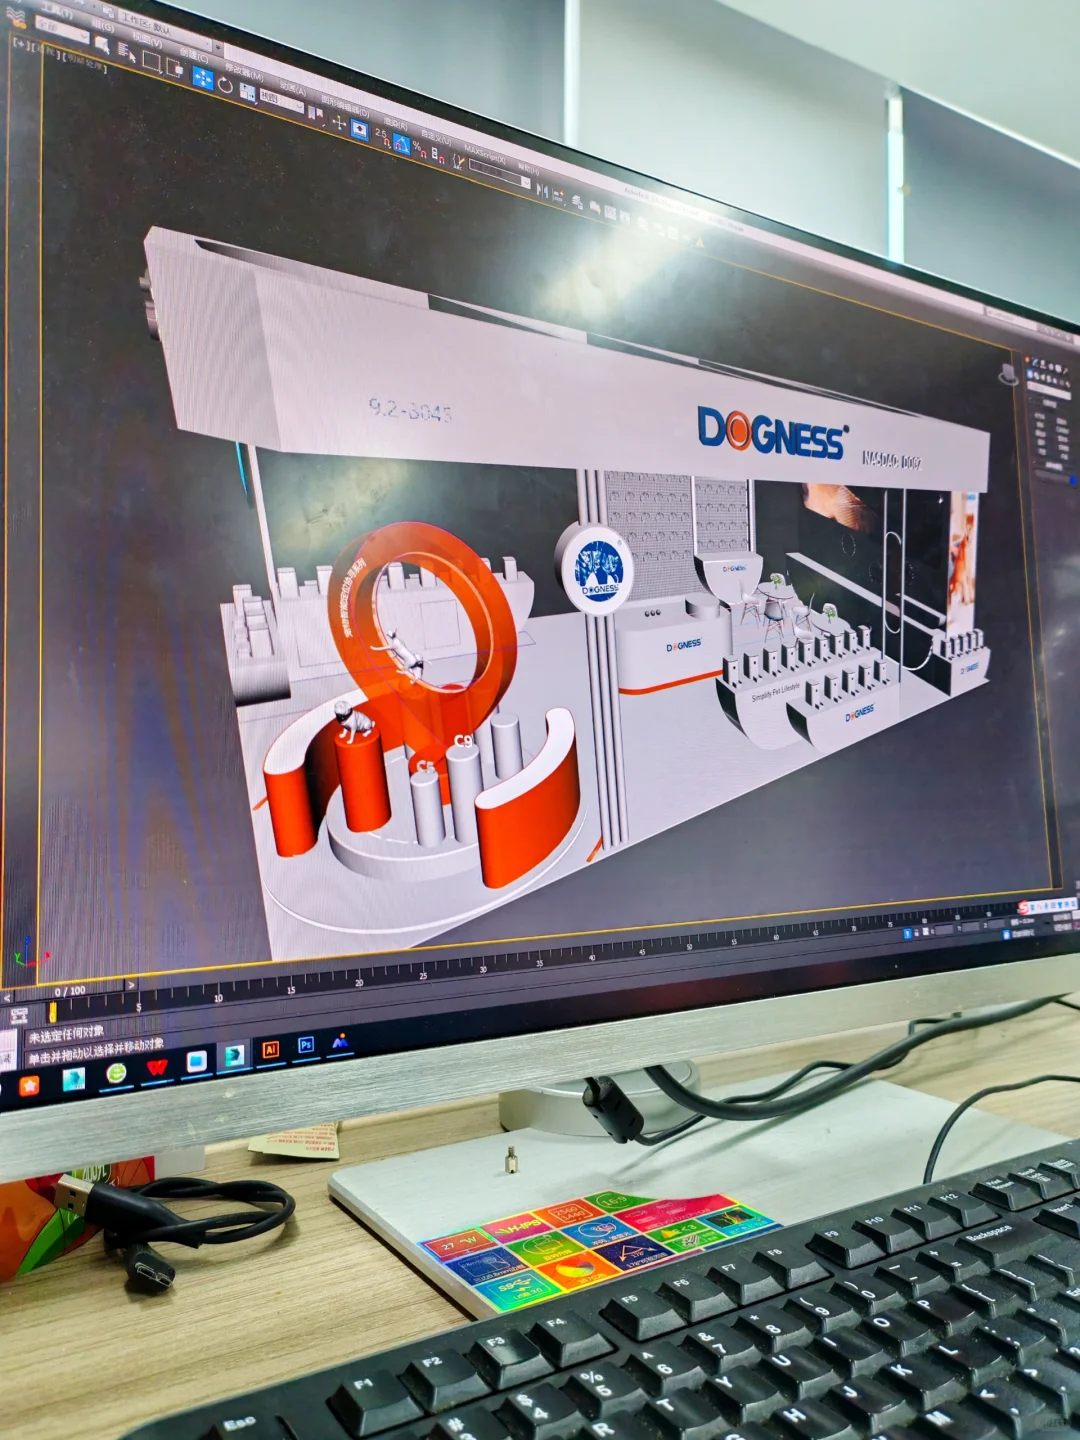Open the 修改器(M) menu
The image size is (1080, 1440).
(x=244, y=72)
